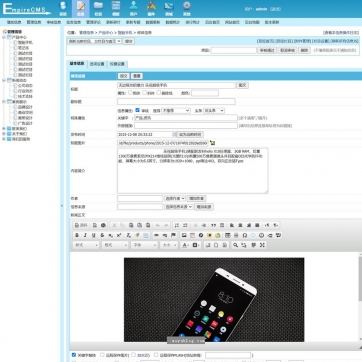Insert block quote in editor
The width and height of the screenshot is (362, 362).
click(214, 225)
